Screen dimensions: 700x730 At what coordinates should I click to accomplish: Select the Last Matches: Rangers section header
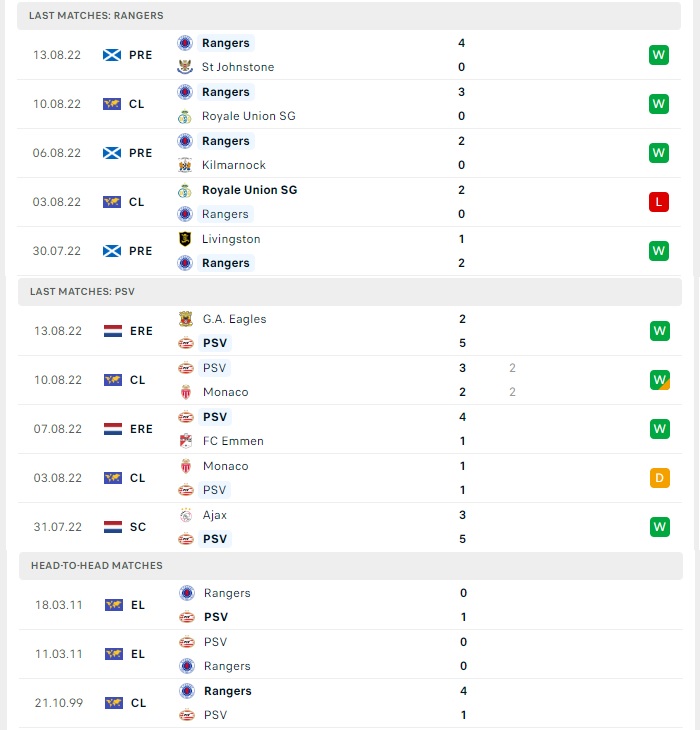pos(349,16)
